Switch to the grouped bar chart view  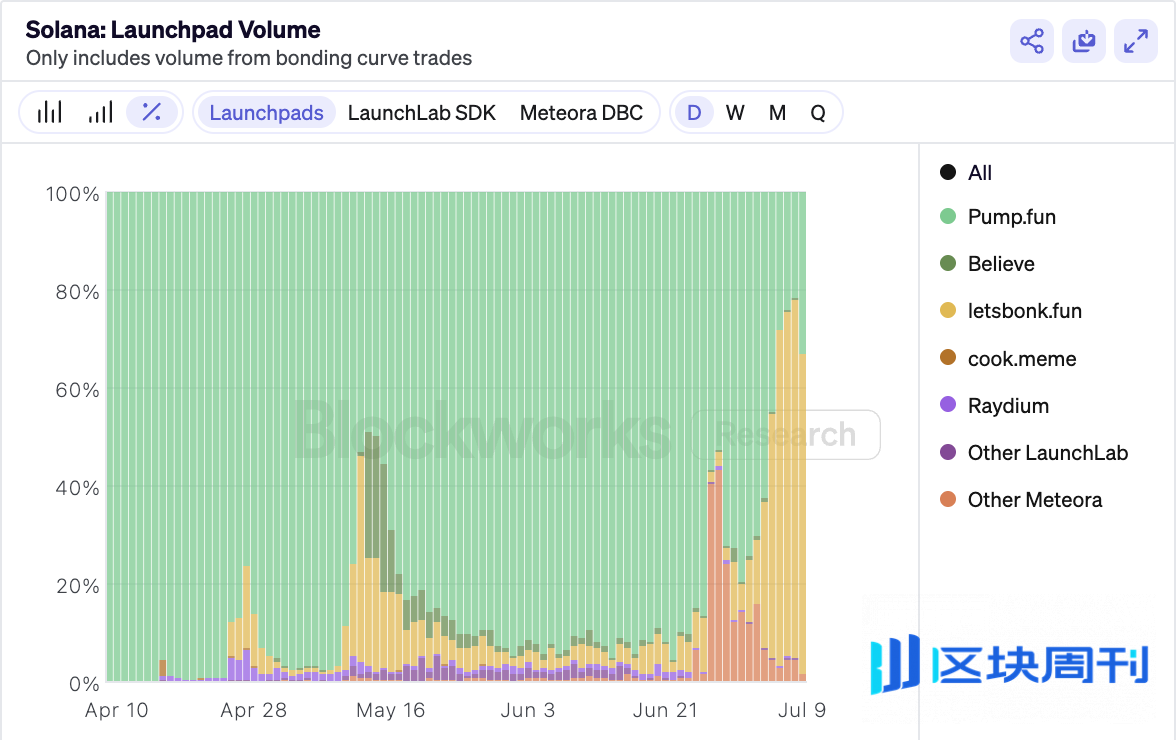[x=50, y=112]
